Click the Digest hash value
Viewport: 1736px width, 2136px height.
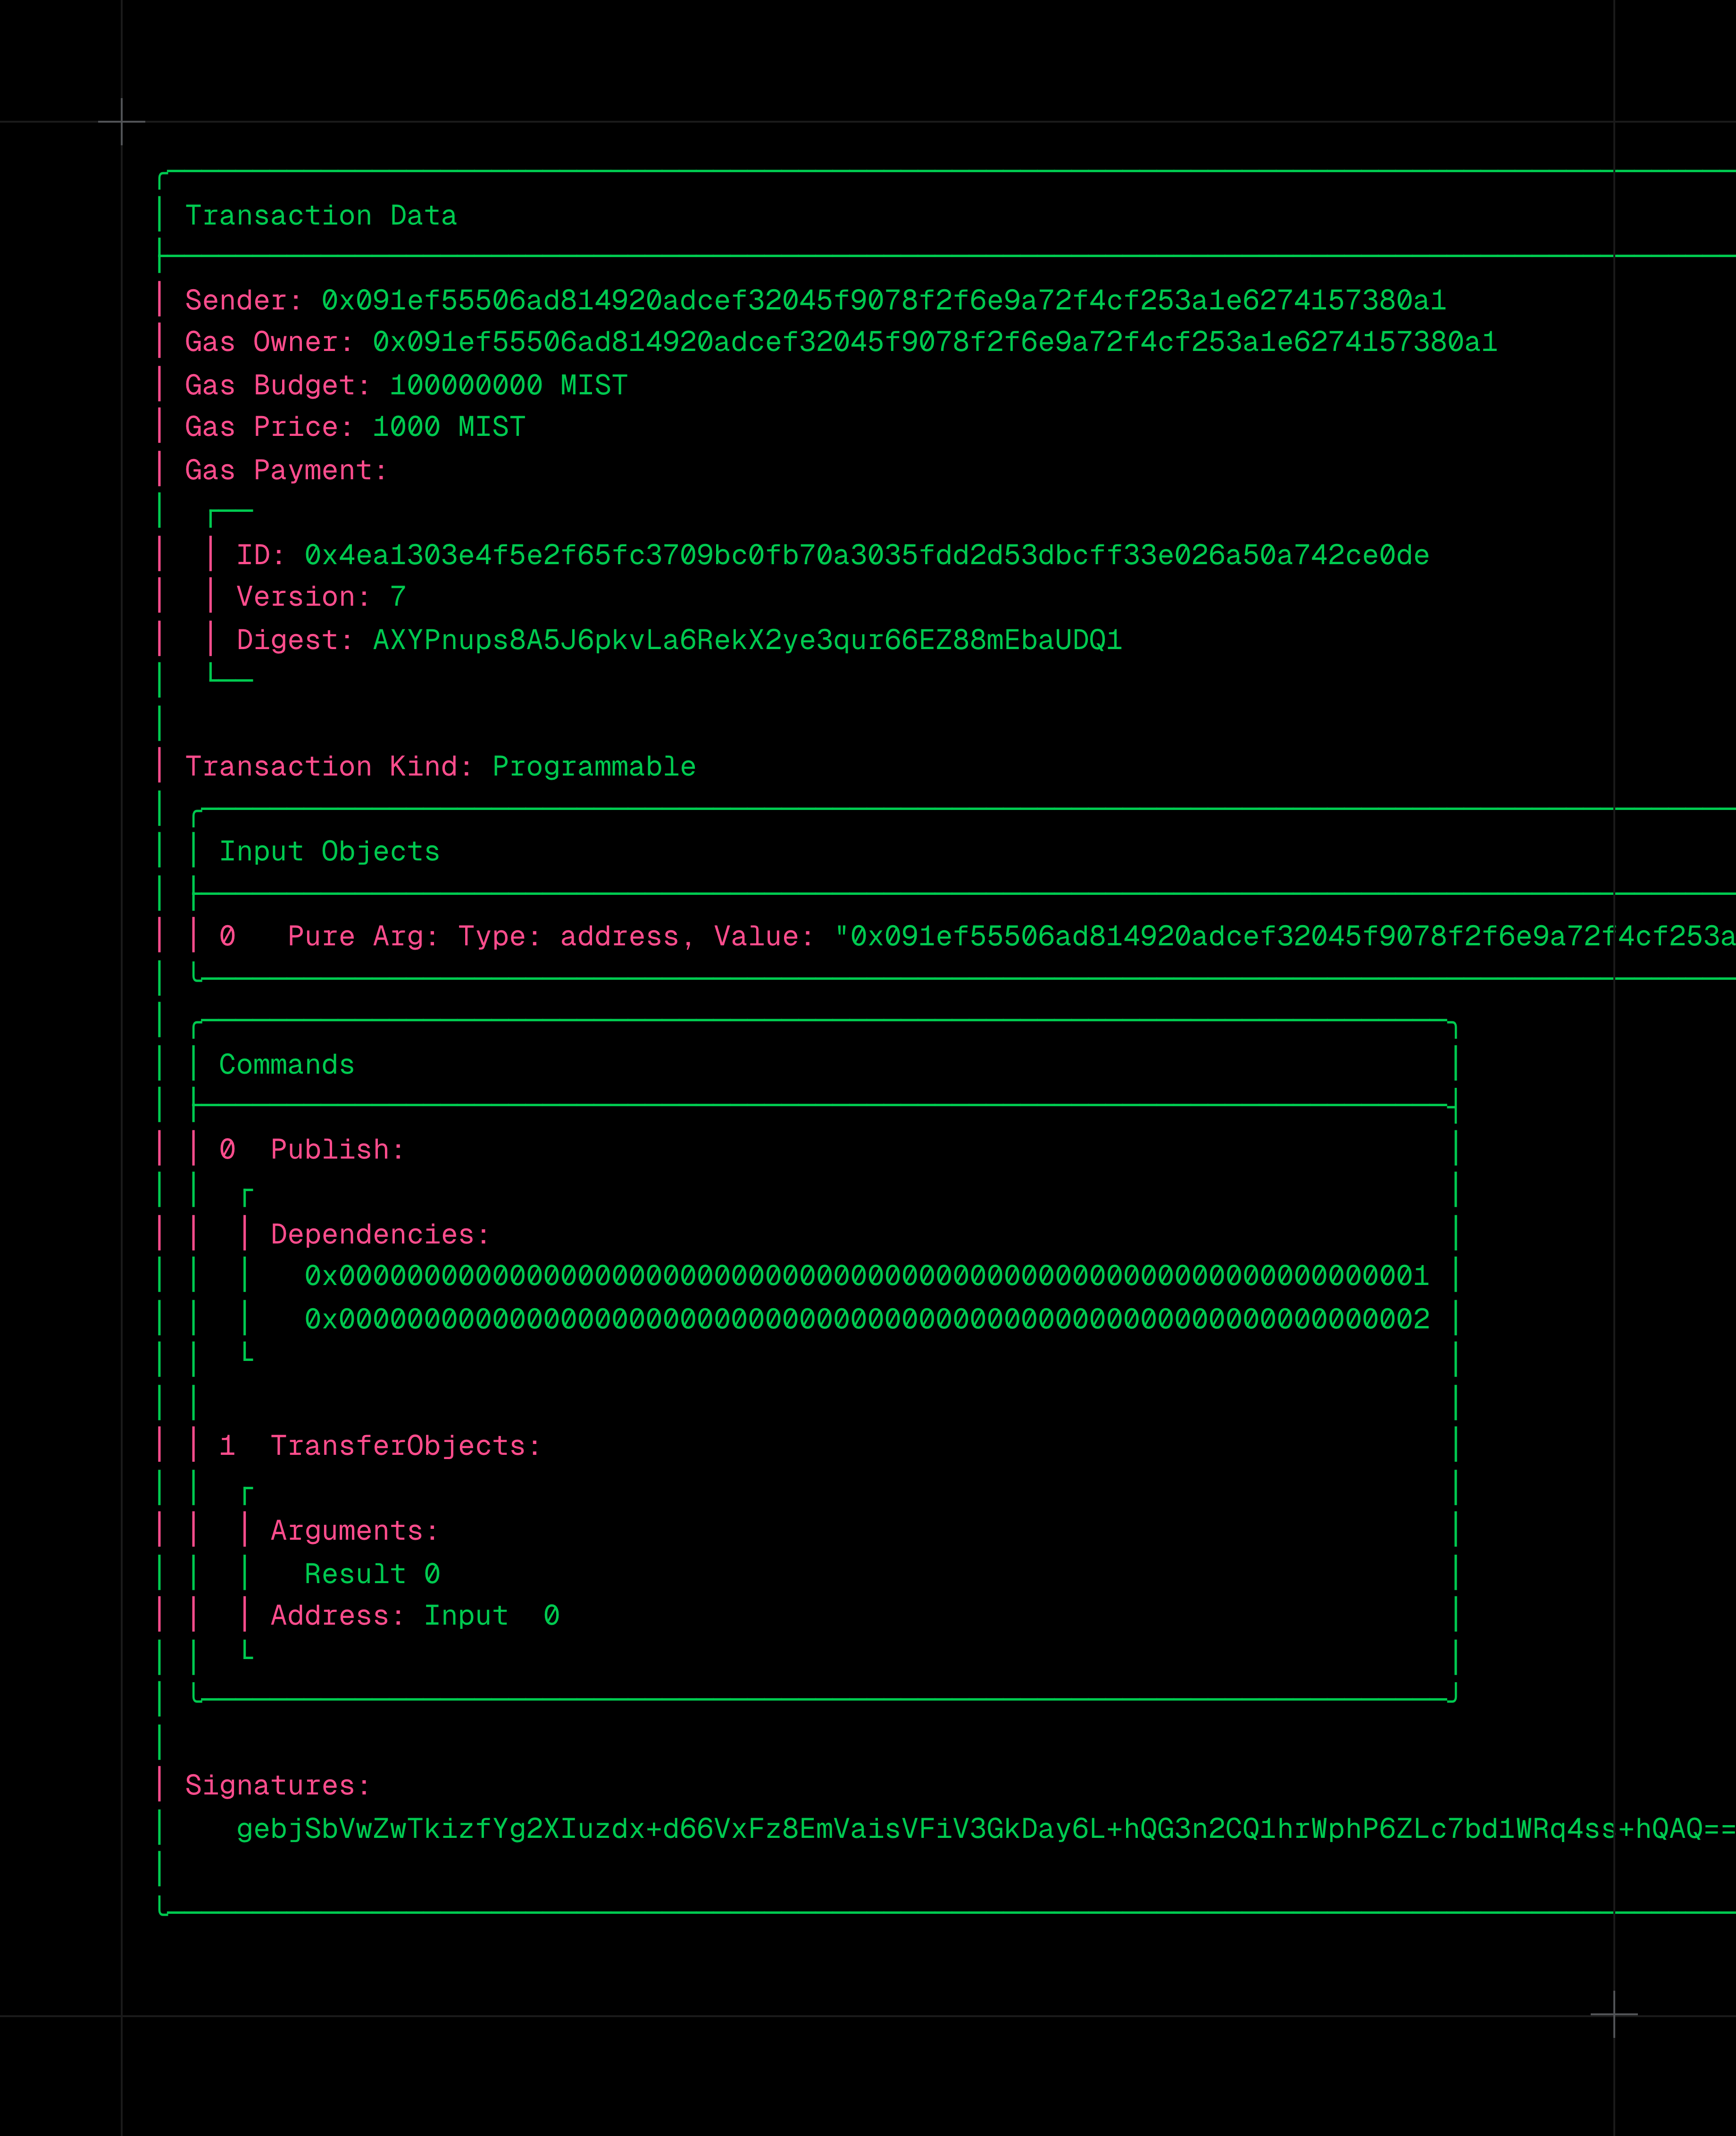click(x=747, y=640)
